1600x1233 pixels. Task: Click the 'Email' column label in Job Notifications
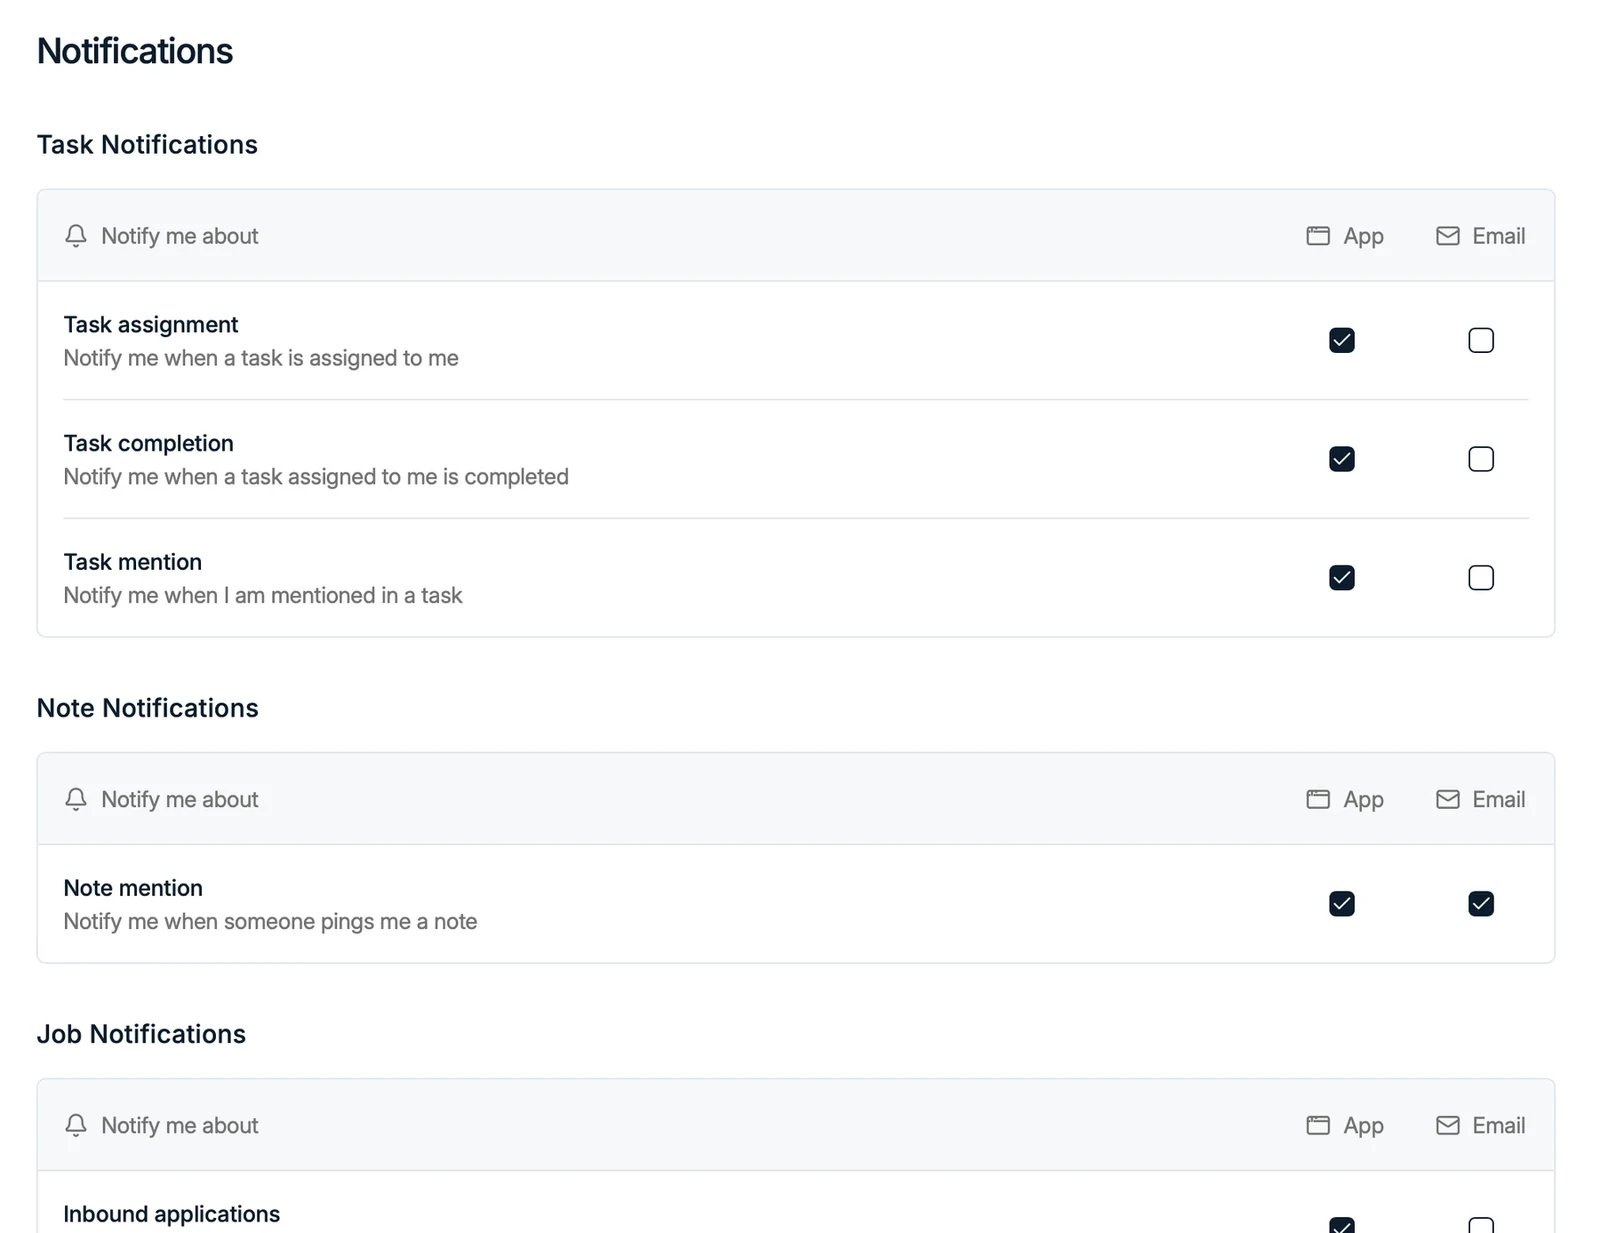1499,1125
